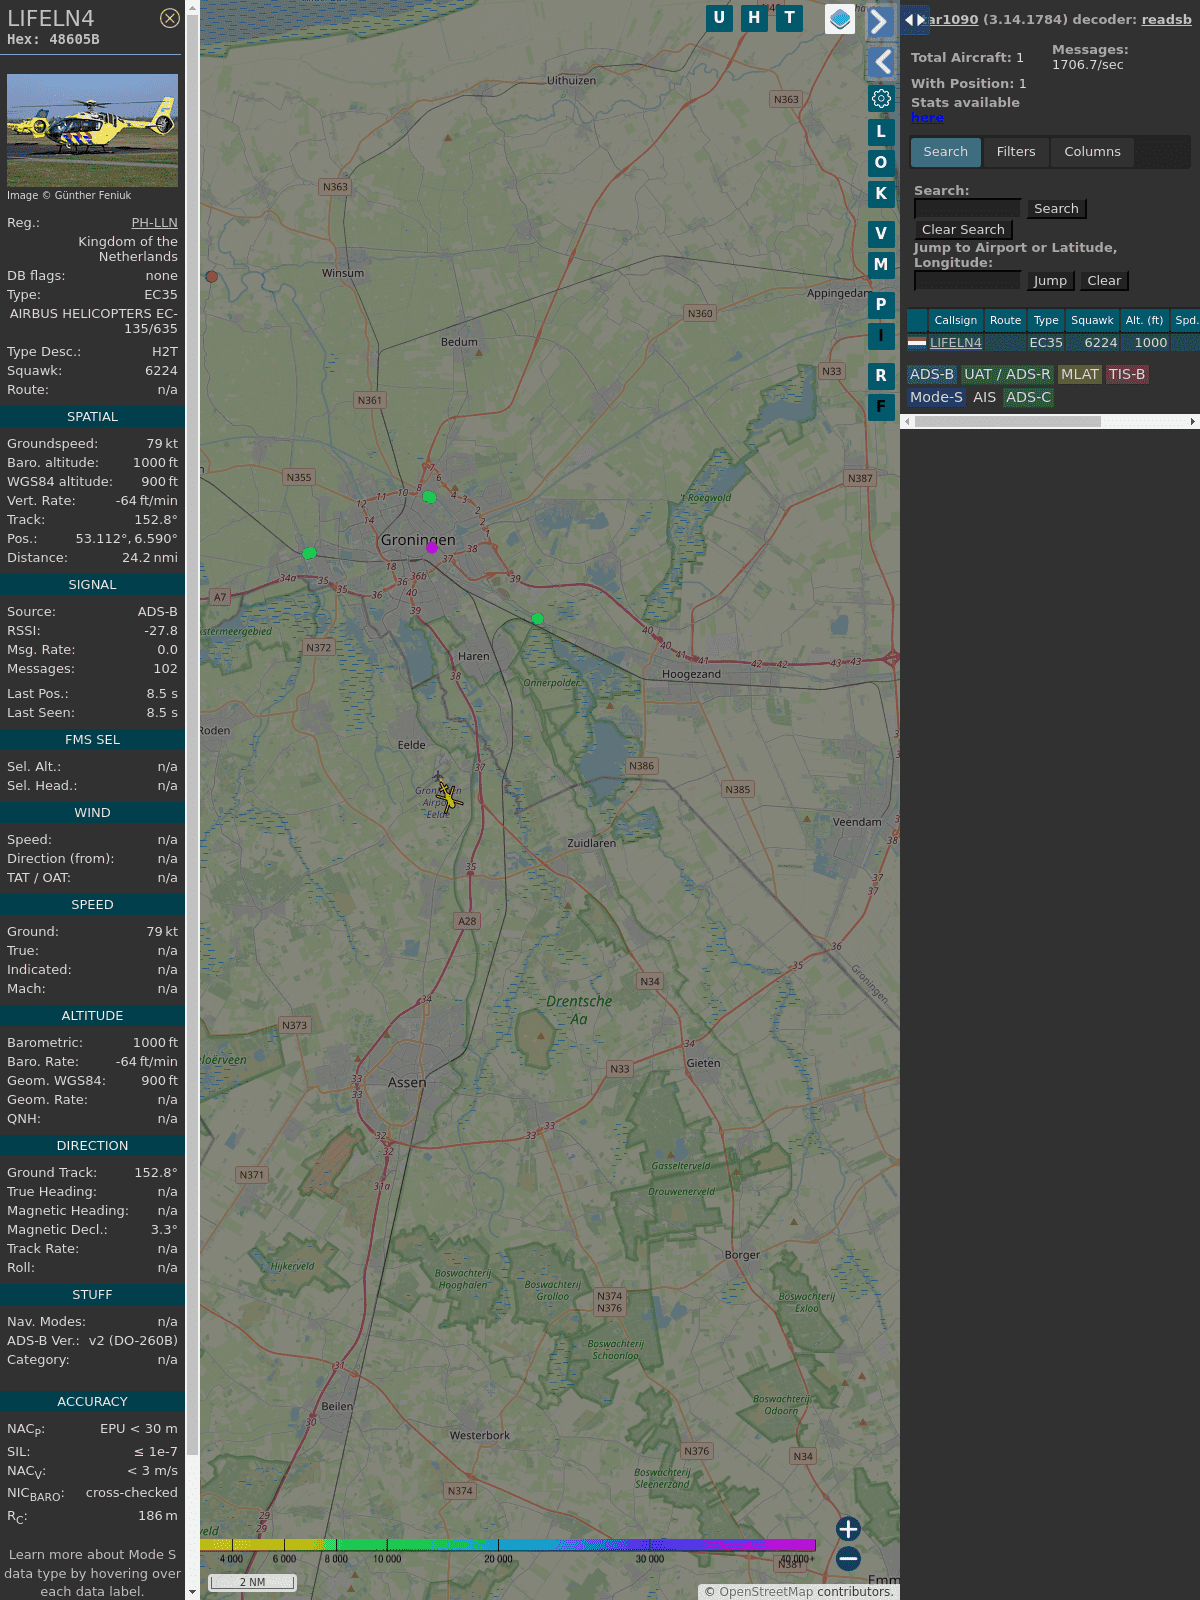
Task: Zoom out with the minus button
Action: (848, 1559)
